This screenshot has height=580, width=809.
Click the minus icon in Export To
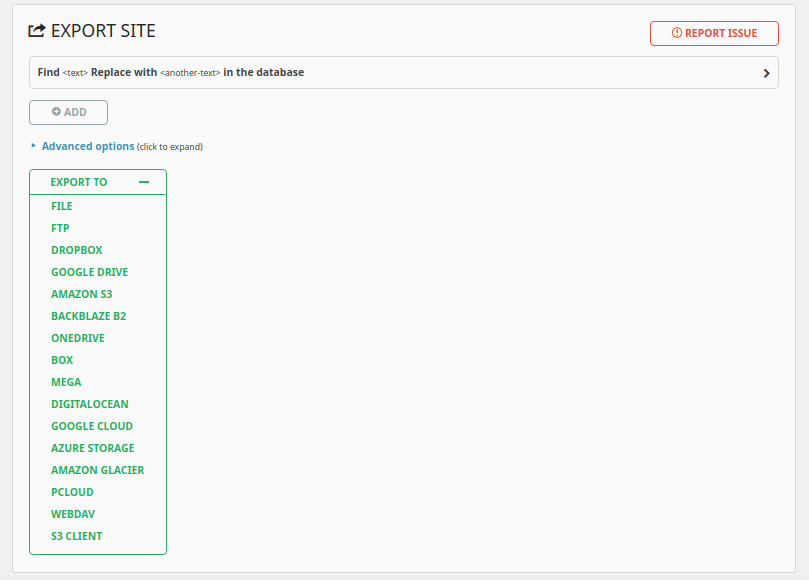pos(144,182)
